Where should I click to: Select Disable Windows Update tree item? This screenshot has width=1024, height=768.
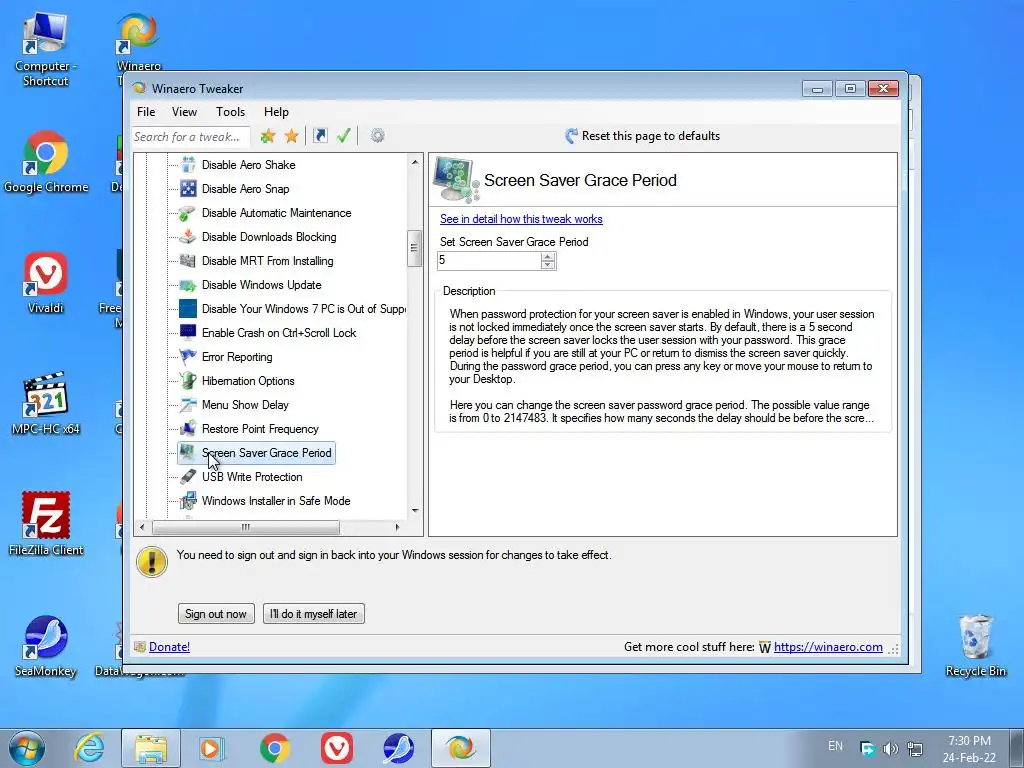[261, 285]
